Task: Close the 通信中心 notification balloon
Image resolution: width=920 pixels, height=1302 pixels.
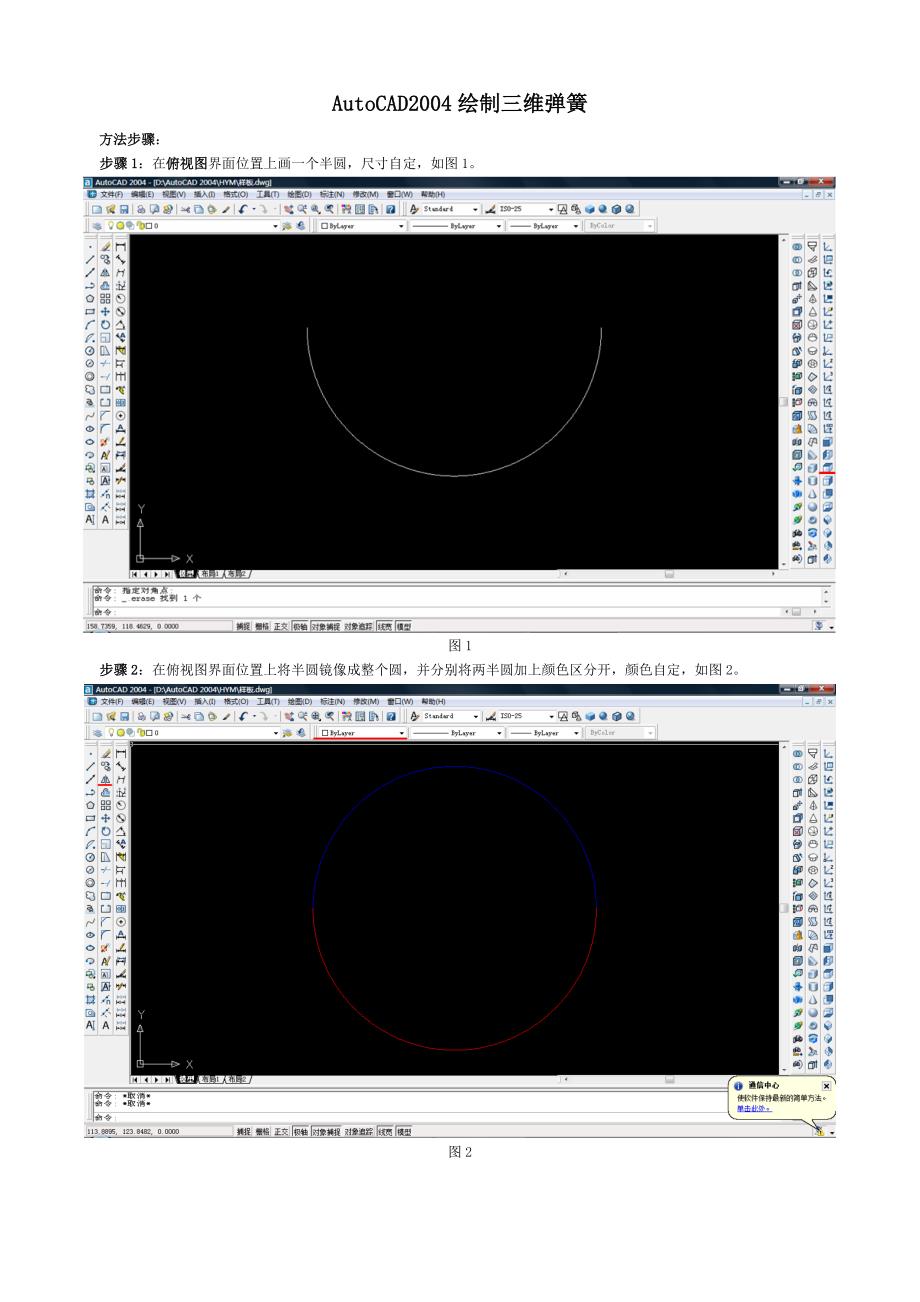Action: point(826,1085)
